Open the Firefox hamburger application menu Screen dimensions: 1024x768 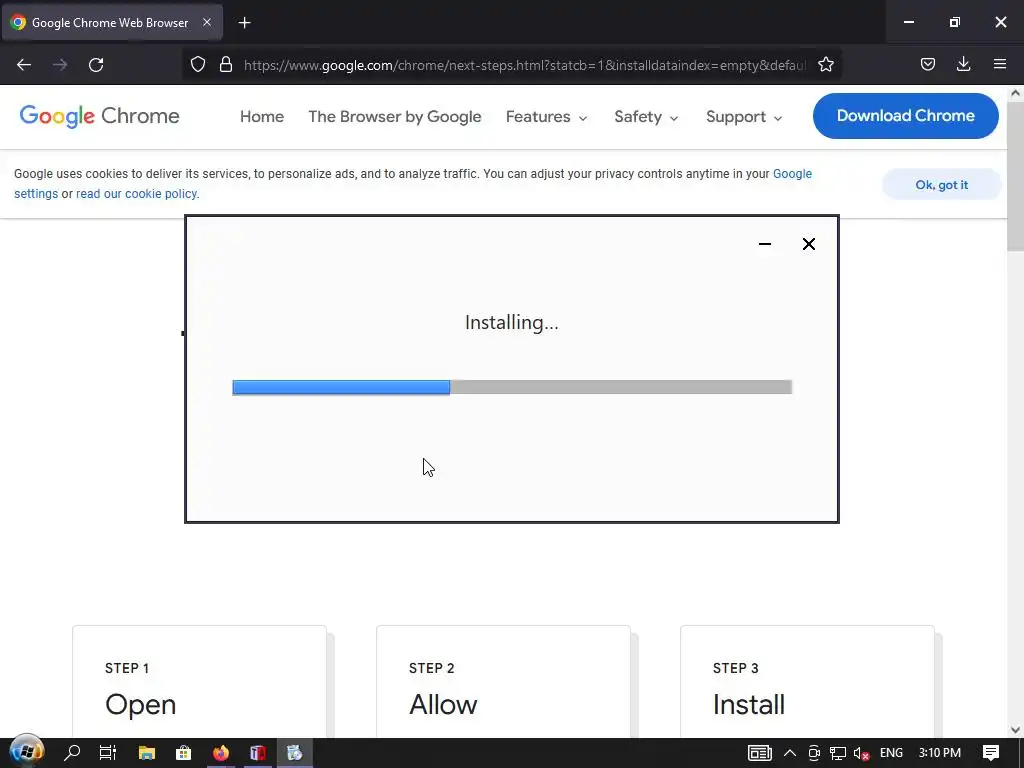999,65
